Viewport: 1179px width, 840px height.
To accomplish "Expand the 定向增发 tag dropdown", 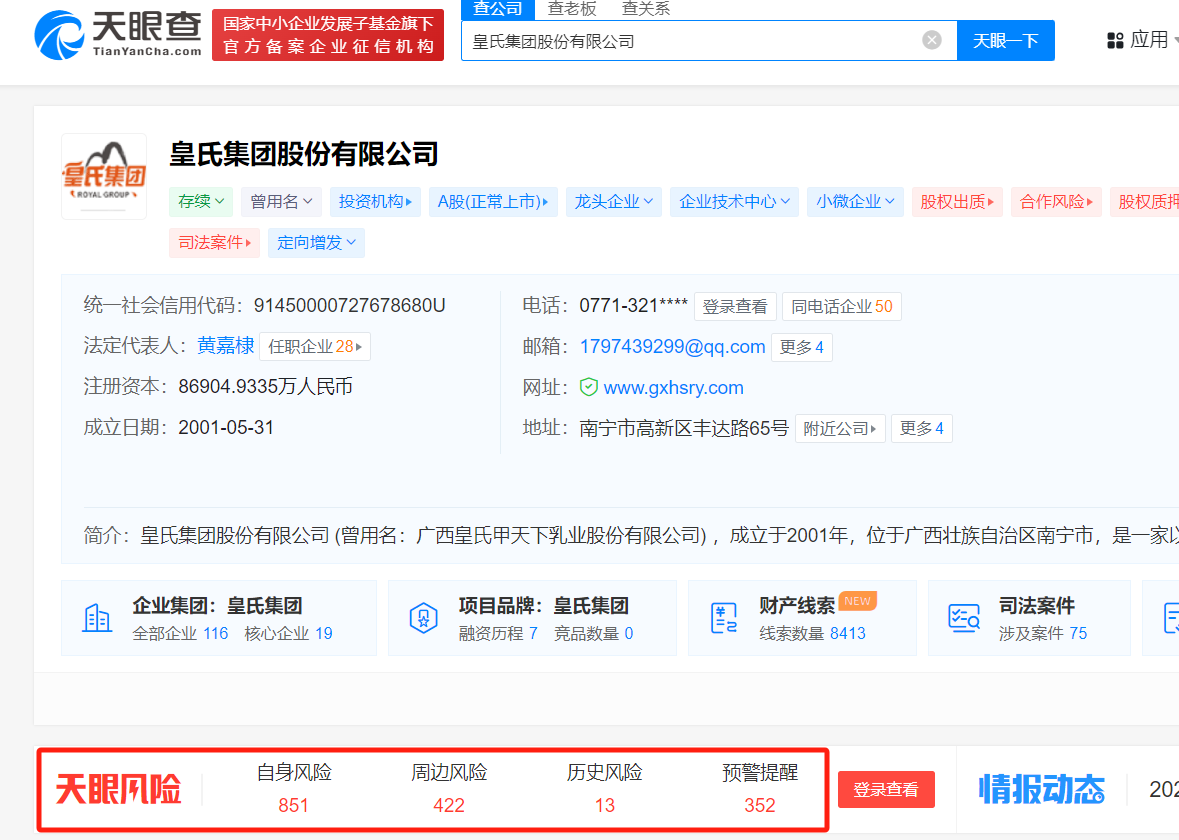I will tap(316, 243).
